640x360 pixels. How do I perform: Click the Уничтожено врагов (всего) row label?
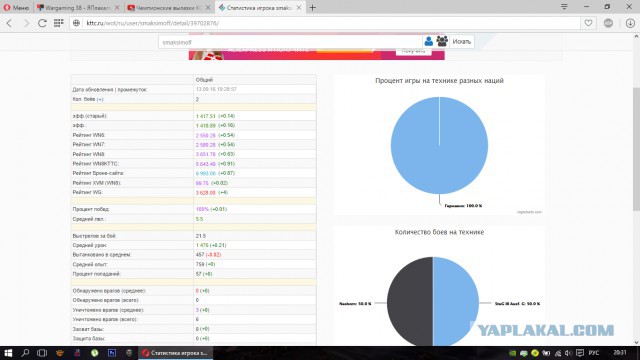[x=104, y=319]
